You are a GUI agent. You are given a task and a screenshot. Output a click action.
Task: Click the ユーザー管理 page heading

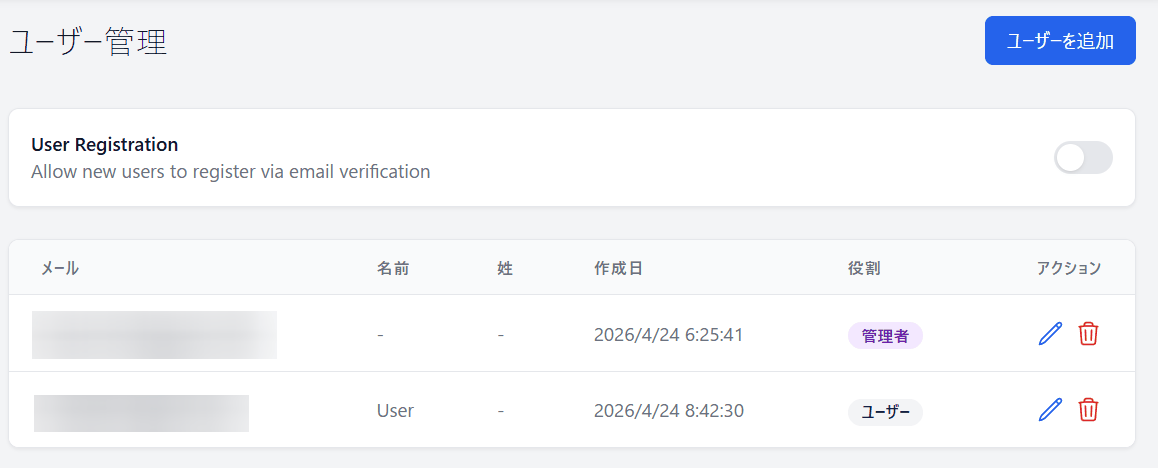click(x=88, y=42)
